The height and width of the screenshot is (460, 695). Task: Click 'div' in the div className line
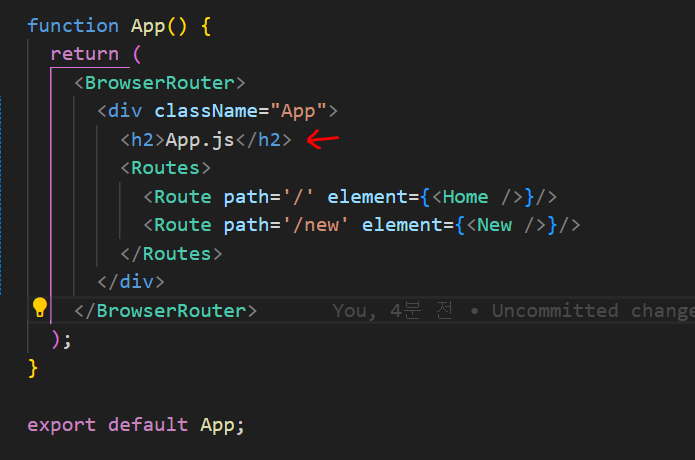pyautogui.click(x=125, y=111)
